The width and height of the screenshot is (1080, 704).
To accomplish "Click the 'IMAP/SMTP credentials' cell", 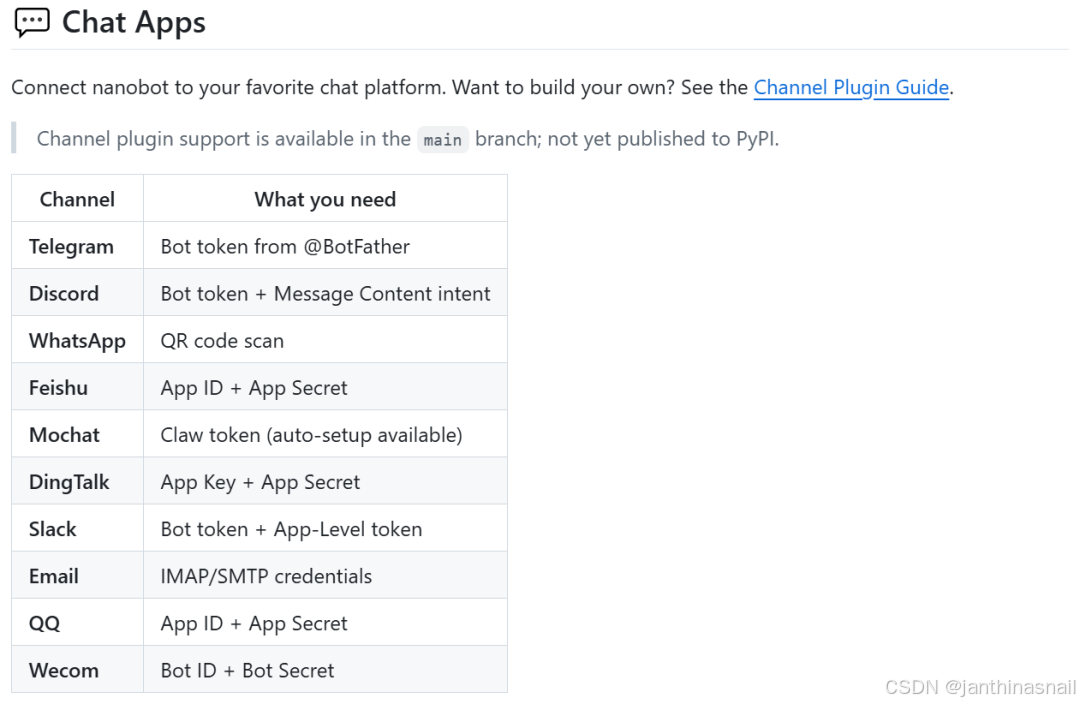I will pos(266,575).
